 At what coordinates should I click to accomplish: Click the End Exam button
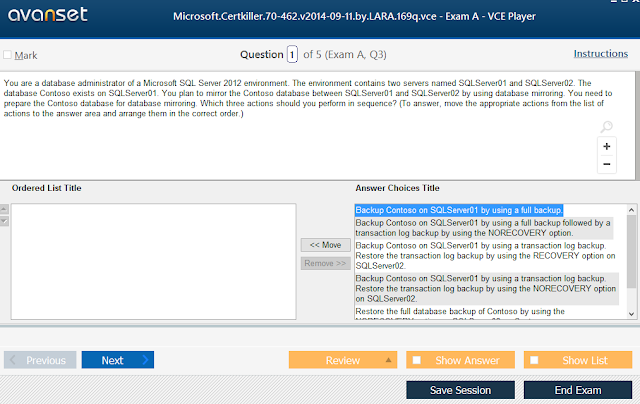click(578, 390)
